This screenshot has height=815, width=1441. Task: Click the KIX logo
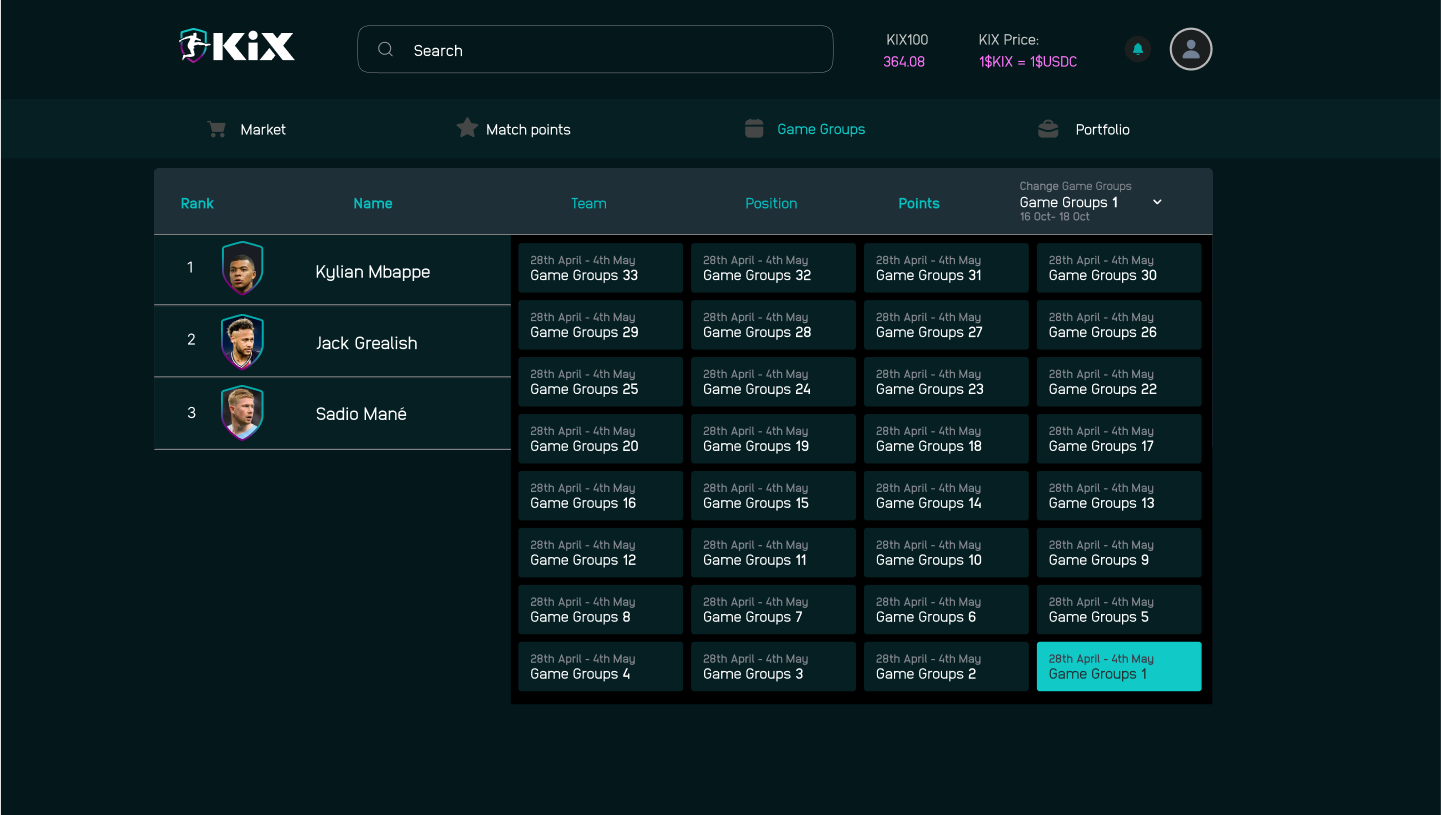tap(237, 46)
